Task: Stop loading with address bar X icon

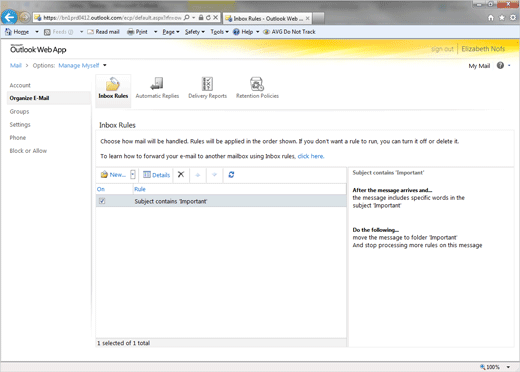Action: (x=216, y=17)
